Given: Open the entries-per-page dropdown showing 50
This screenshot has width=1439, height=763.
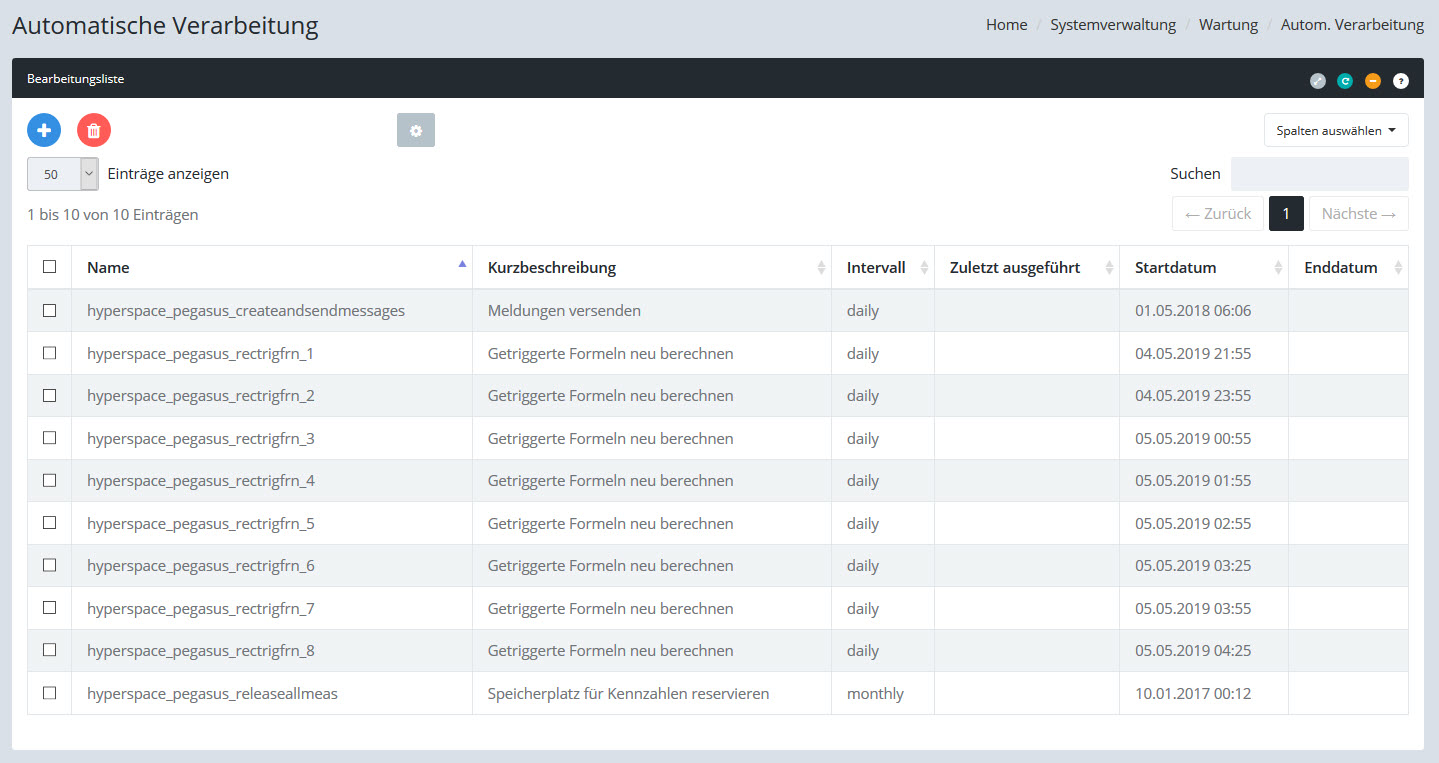Looking at the screenshot, I should (x=62, y=174).
